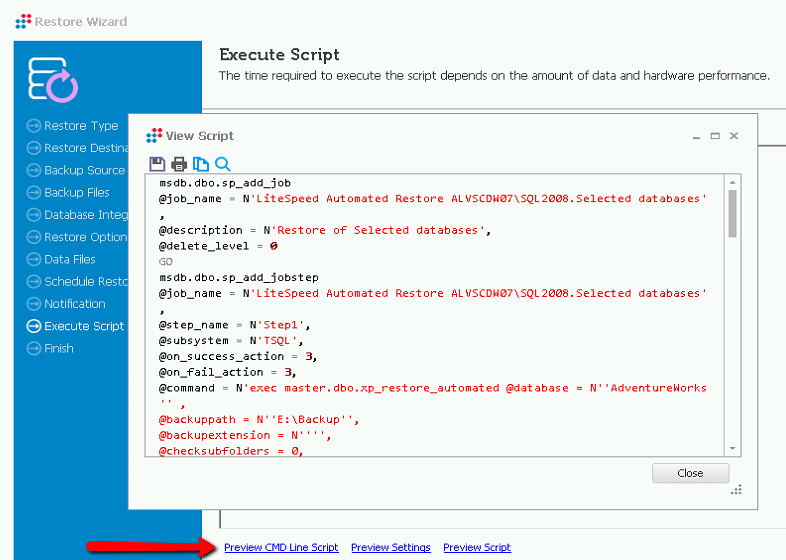The image size is (786, 560).
Task: Go to the Restore Type step
Action: click(x=80, y=126)
